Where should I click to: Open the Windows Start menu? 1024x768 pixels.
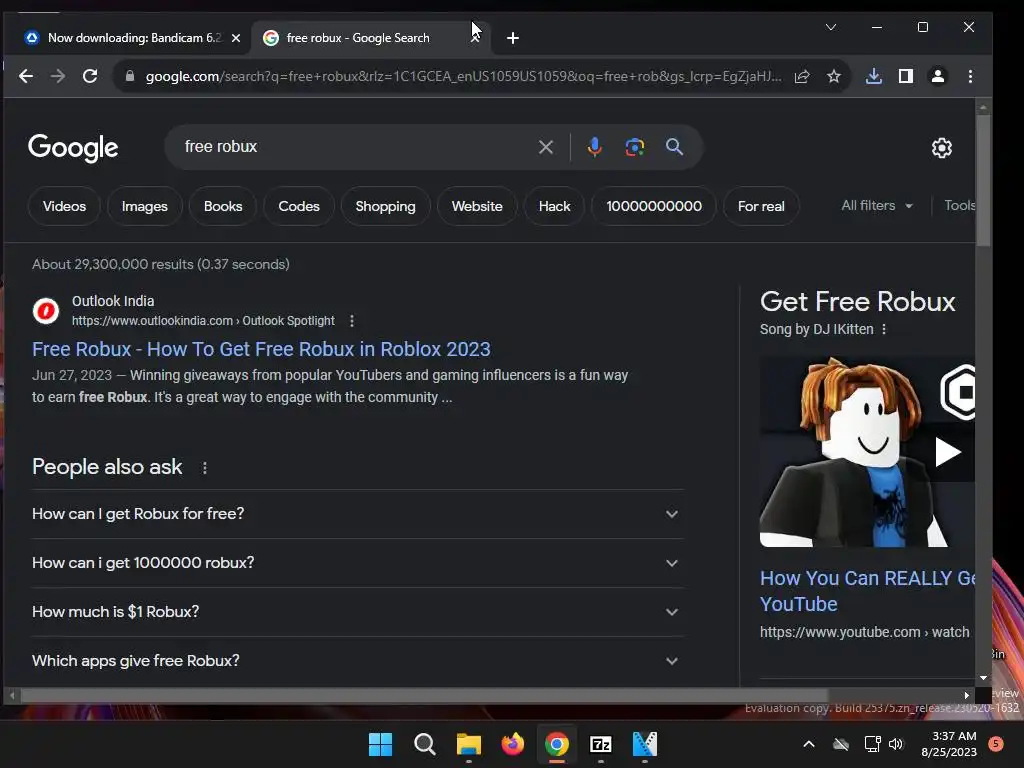click(x=381, y=744)
